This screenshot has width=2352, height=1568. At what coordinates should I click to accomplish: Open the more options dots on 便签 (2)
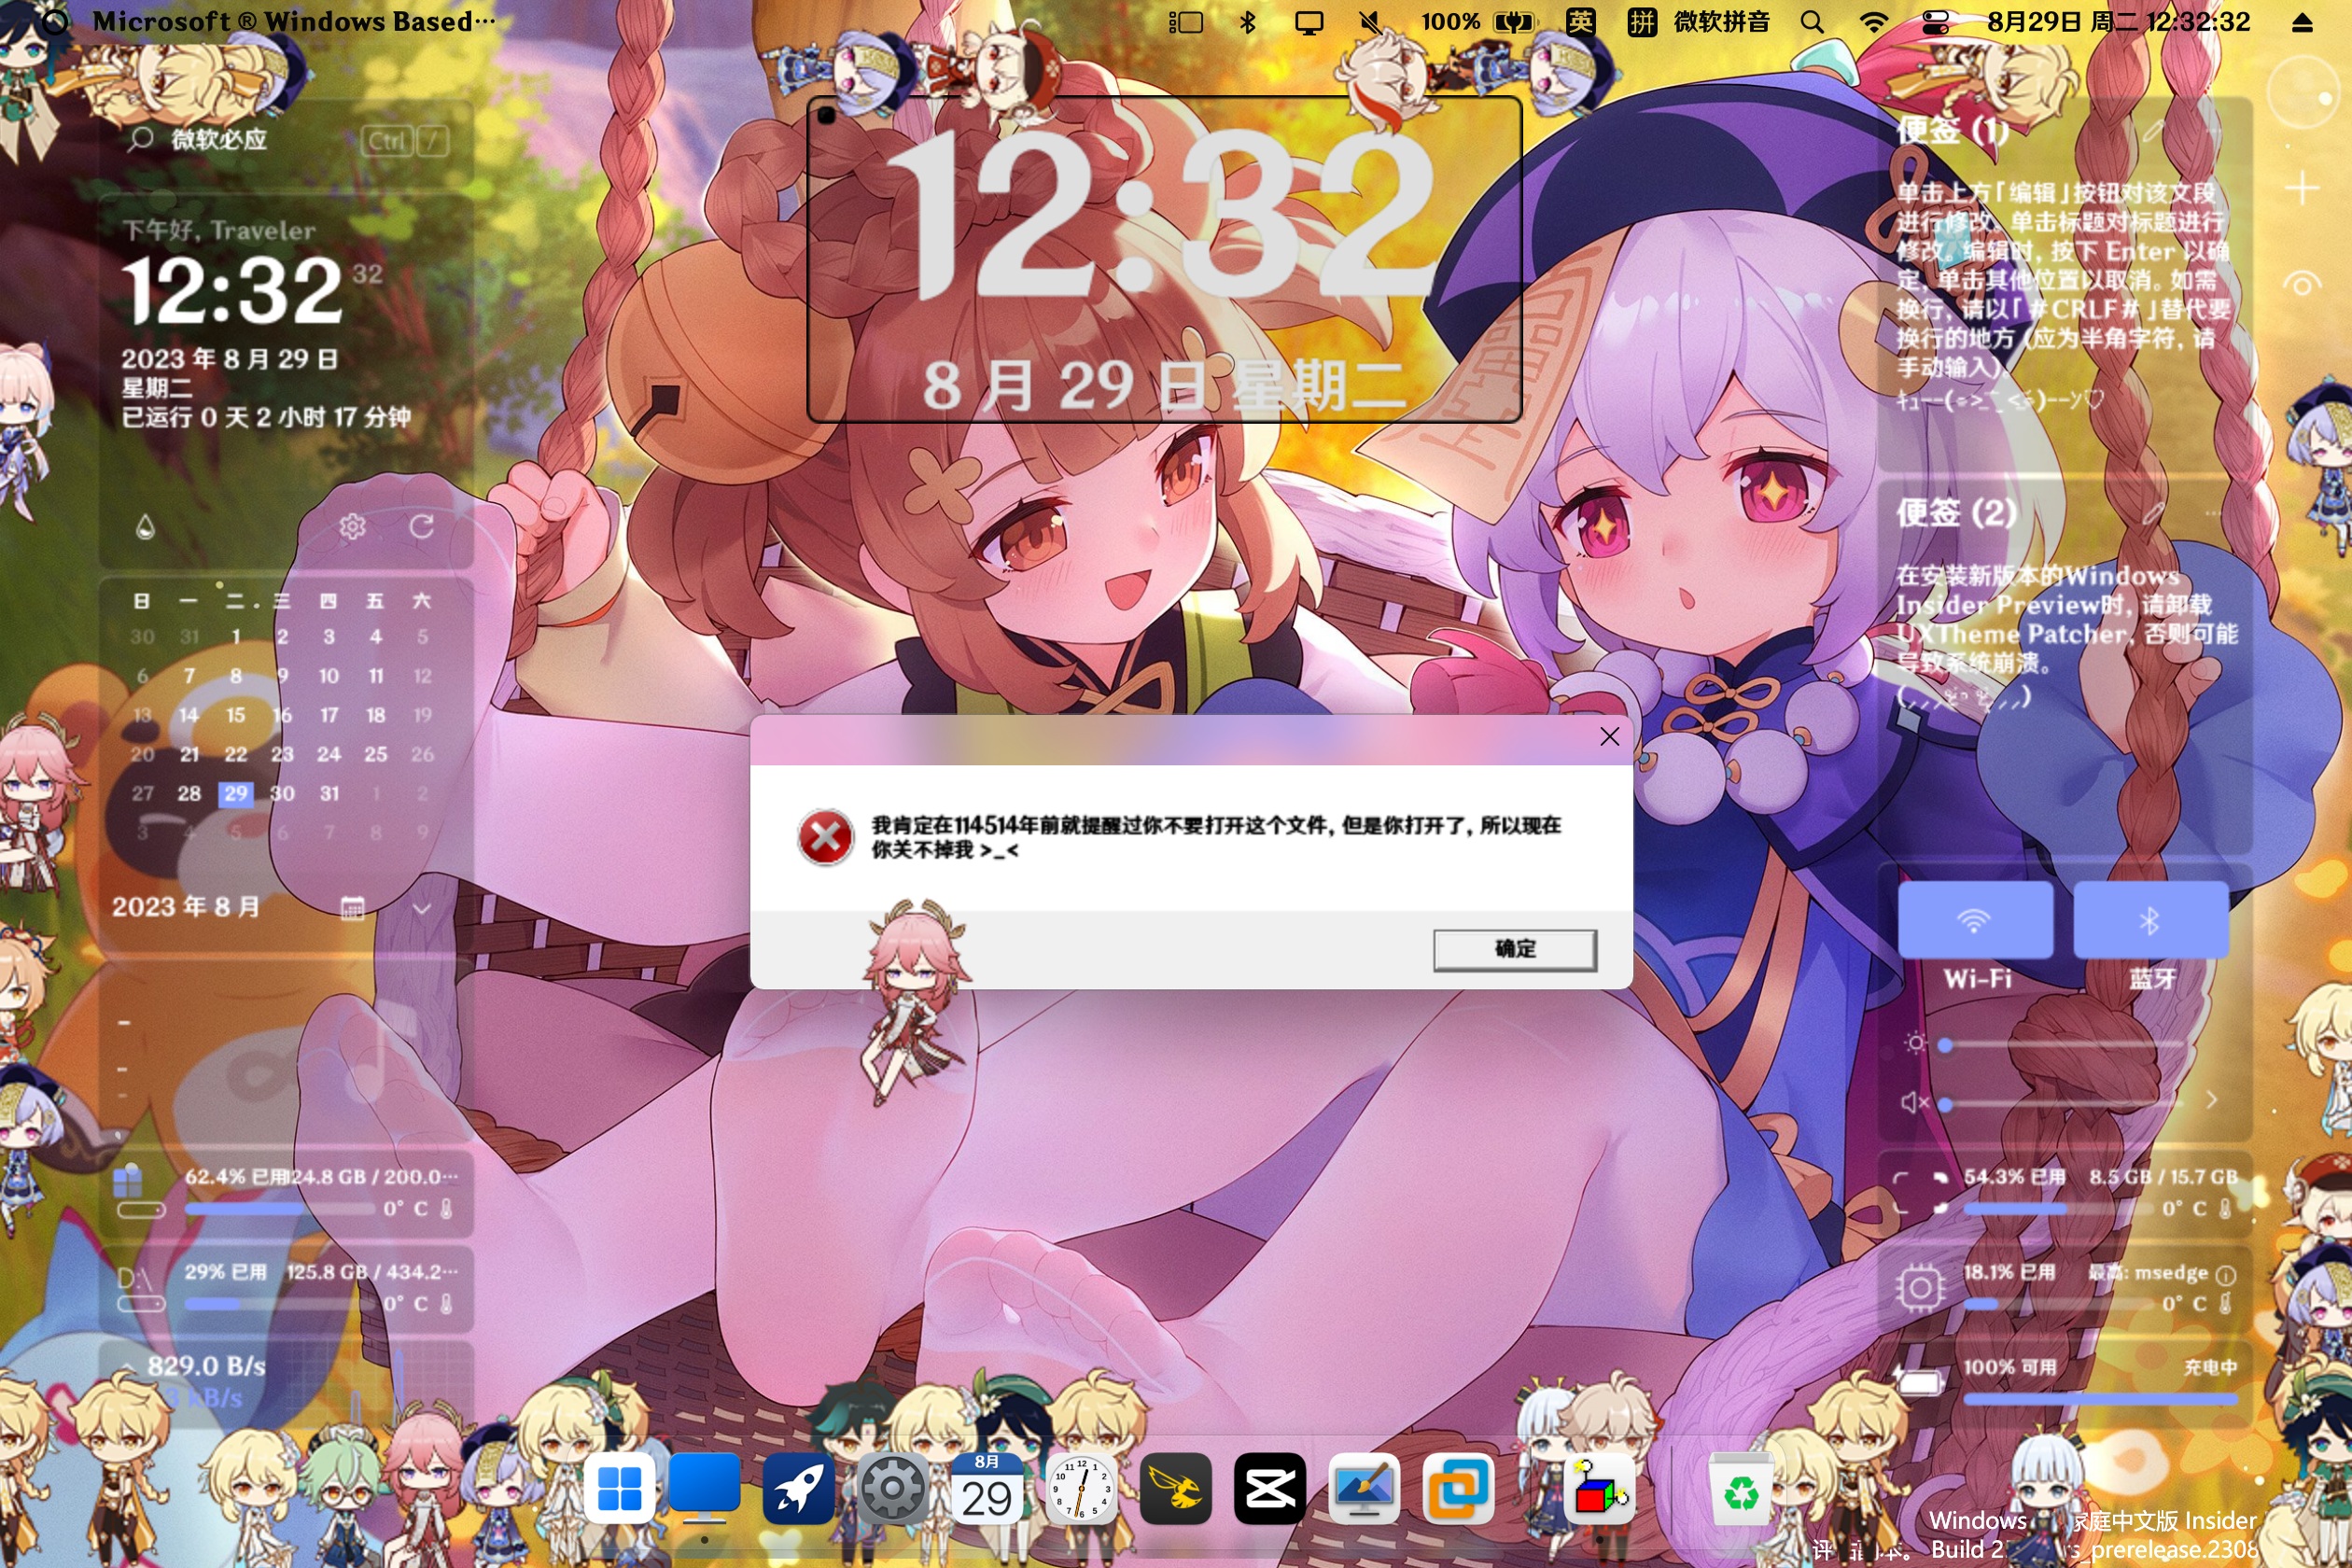[x=2213, y=513]
